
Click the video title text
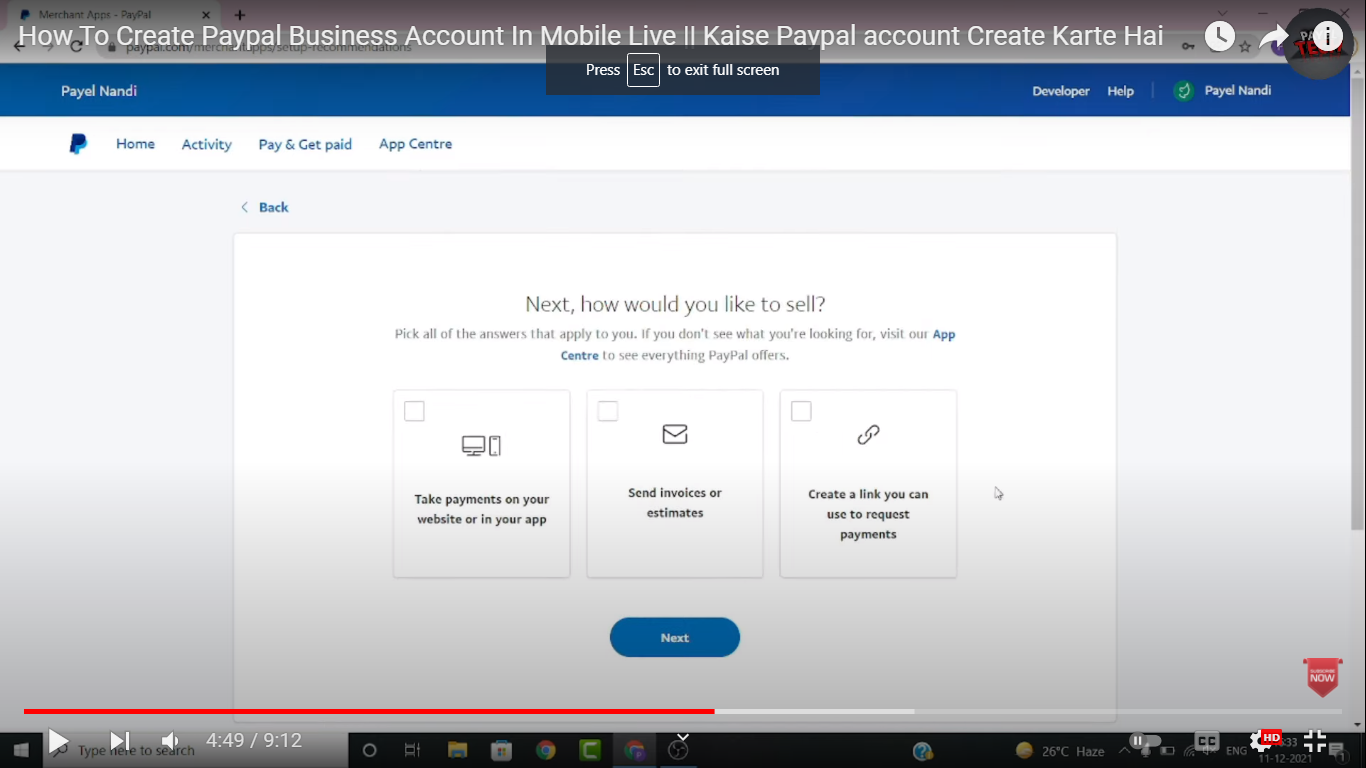pyautogui.click(x=590, y=36)
